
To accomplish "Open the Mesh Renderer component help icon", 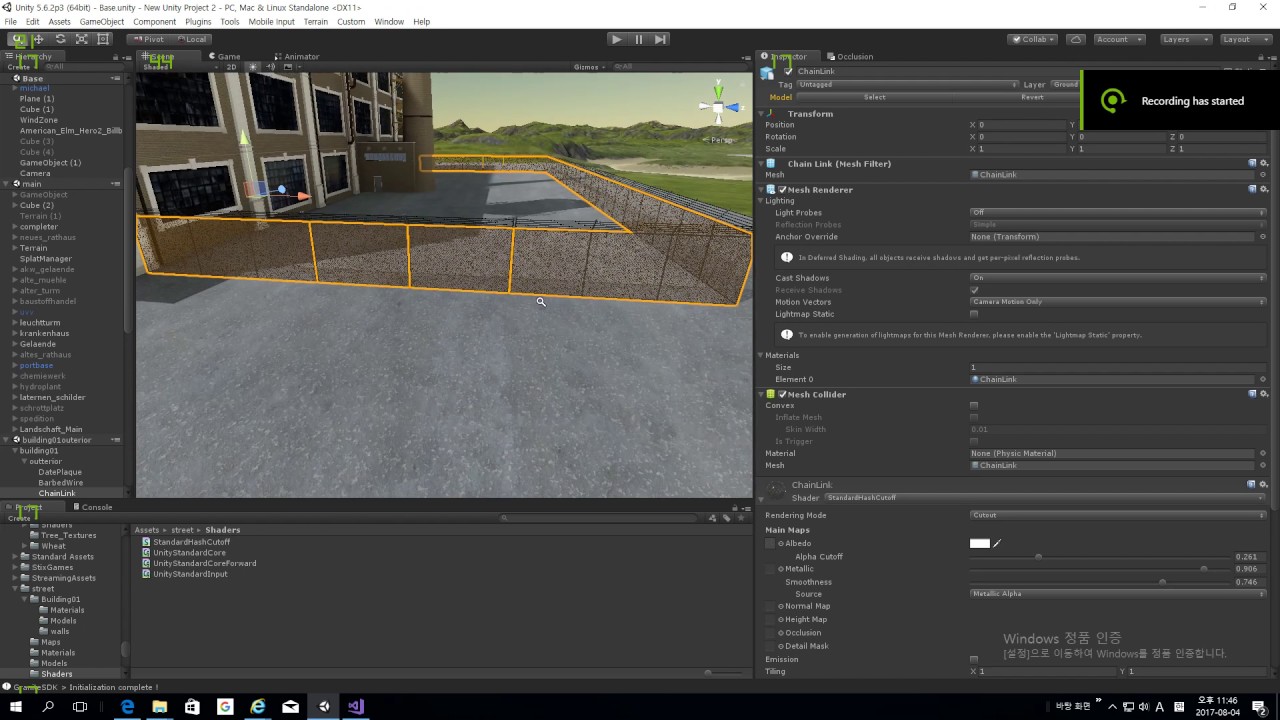I will coord(1251,189).
